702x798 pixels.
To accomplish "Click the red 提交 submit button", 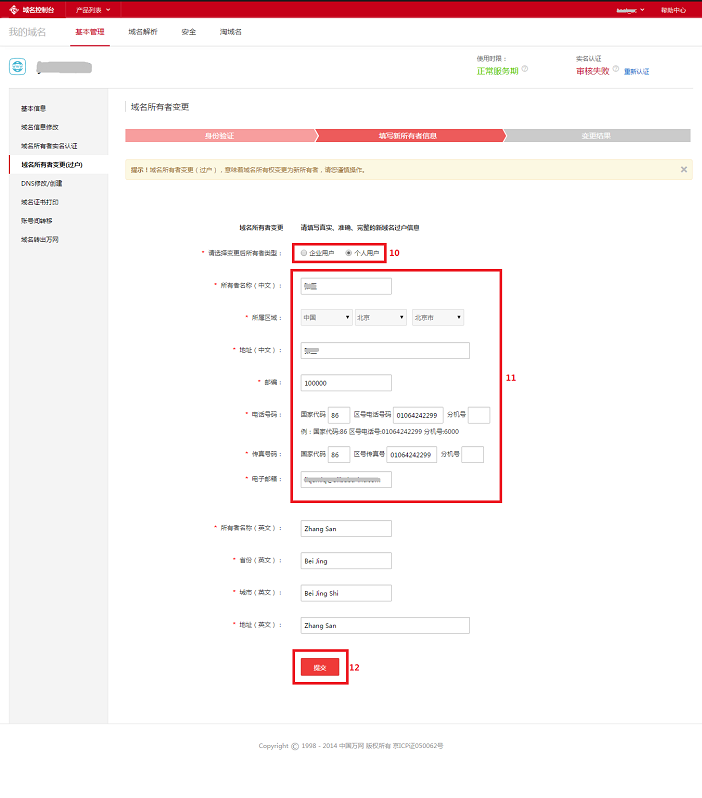I will [x=320, y=667].
